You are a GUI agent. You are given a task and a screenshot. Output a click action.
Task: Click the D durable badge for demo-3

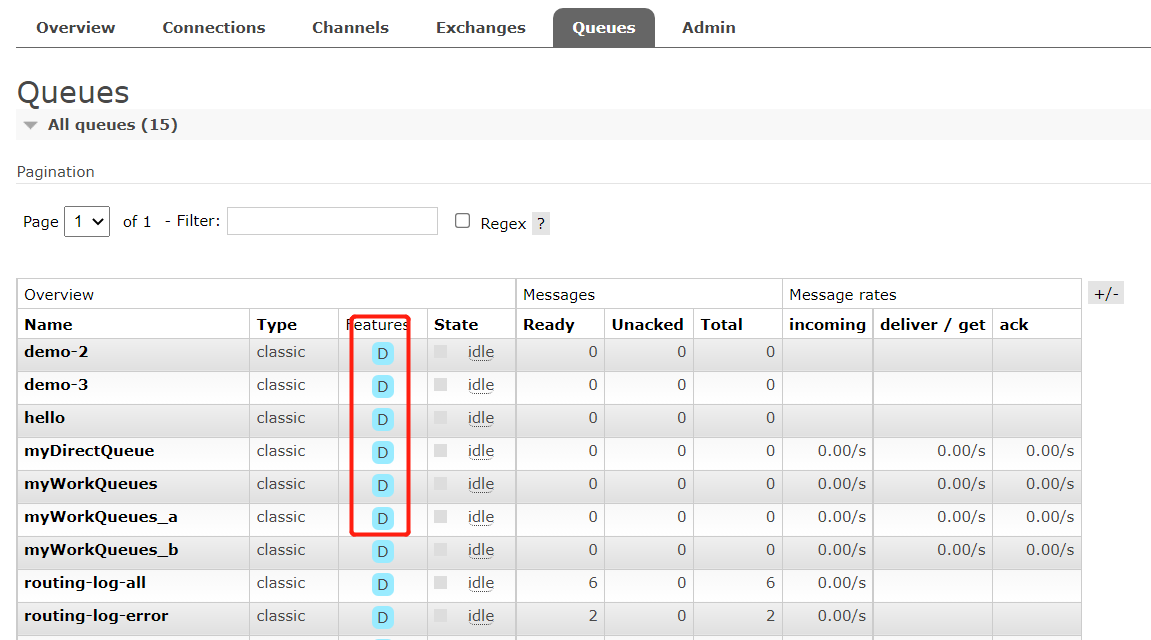[382, 387]
